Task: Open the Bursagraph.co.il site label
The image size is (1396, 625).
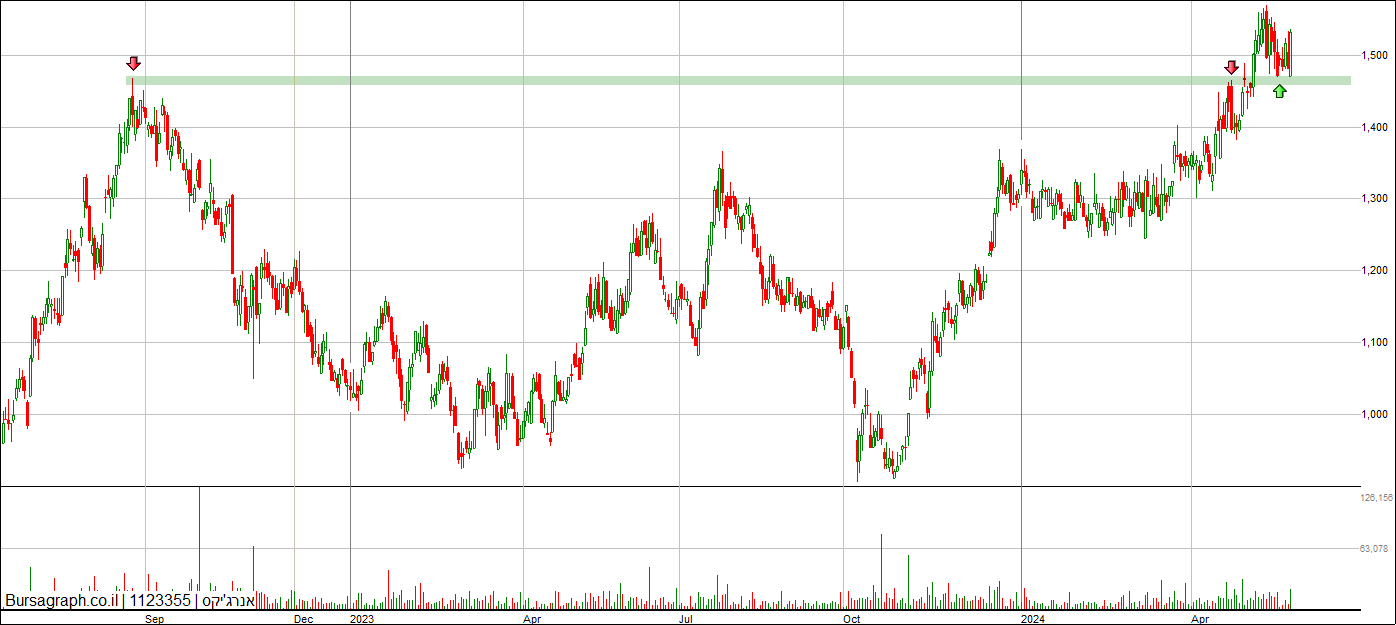Action: coord(62,601)
